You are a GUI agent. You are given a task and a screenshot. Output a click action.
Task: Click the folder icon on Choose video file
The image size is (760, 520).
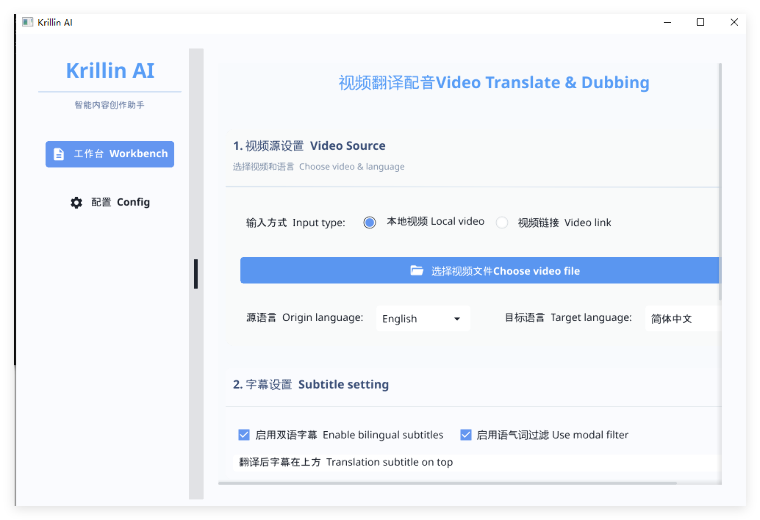(x=417, y=270)
